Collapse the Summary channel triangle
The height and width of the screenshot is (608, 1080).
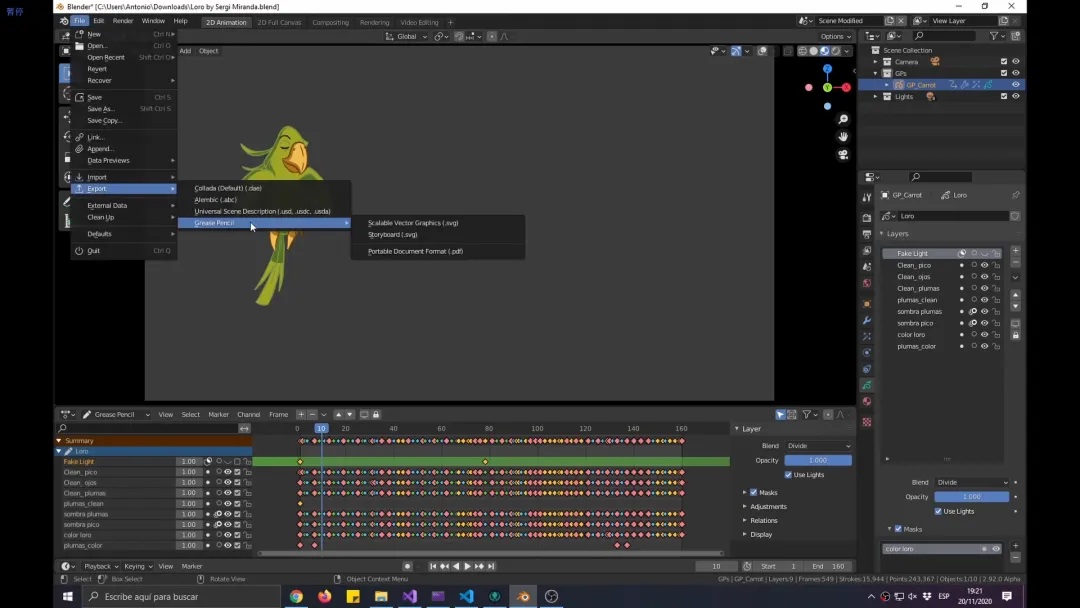[59, 441]
